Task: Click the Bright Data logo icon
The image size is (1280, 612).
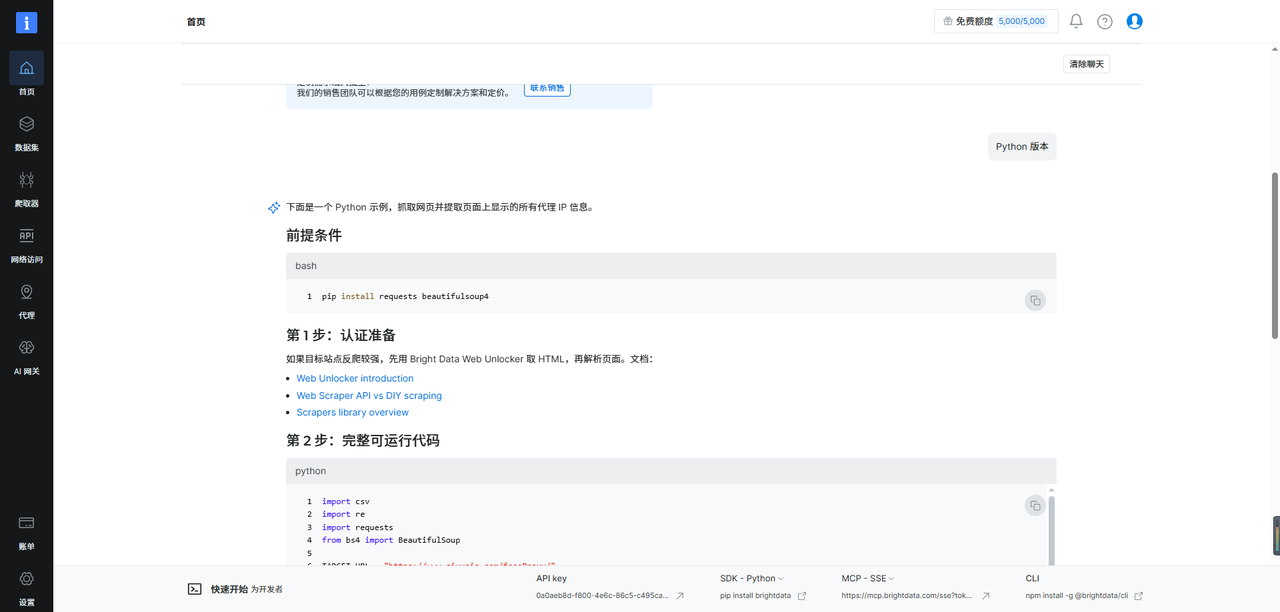Action: [x=26, y=22]
